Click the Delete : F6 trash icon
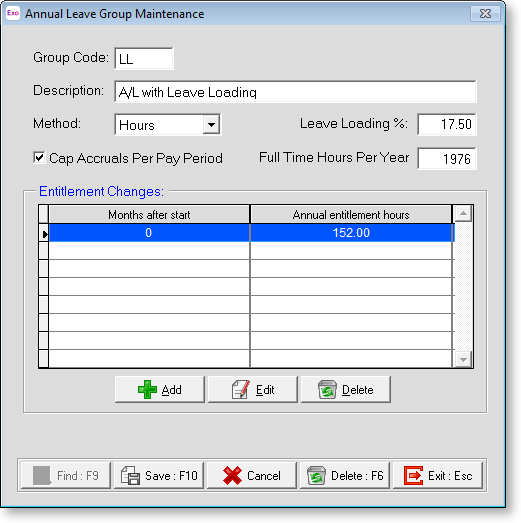 [x=316, y=475]
